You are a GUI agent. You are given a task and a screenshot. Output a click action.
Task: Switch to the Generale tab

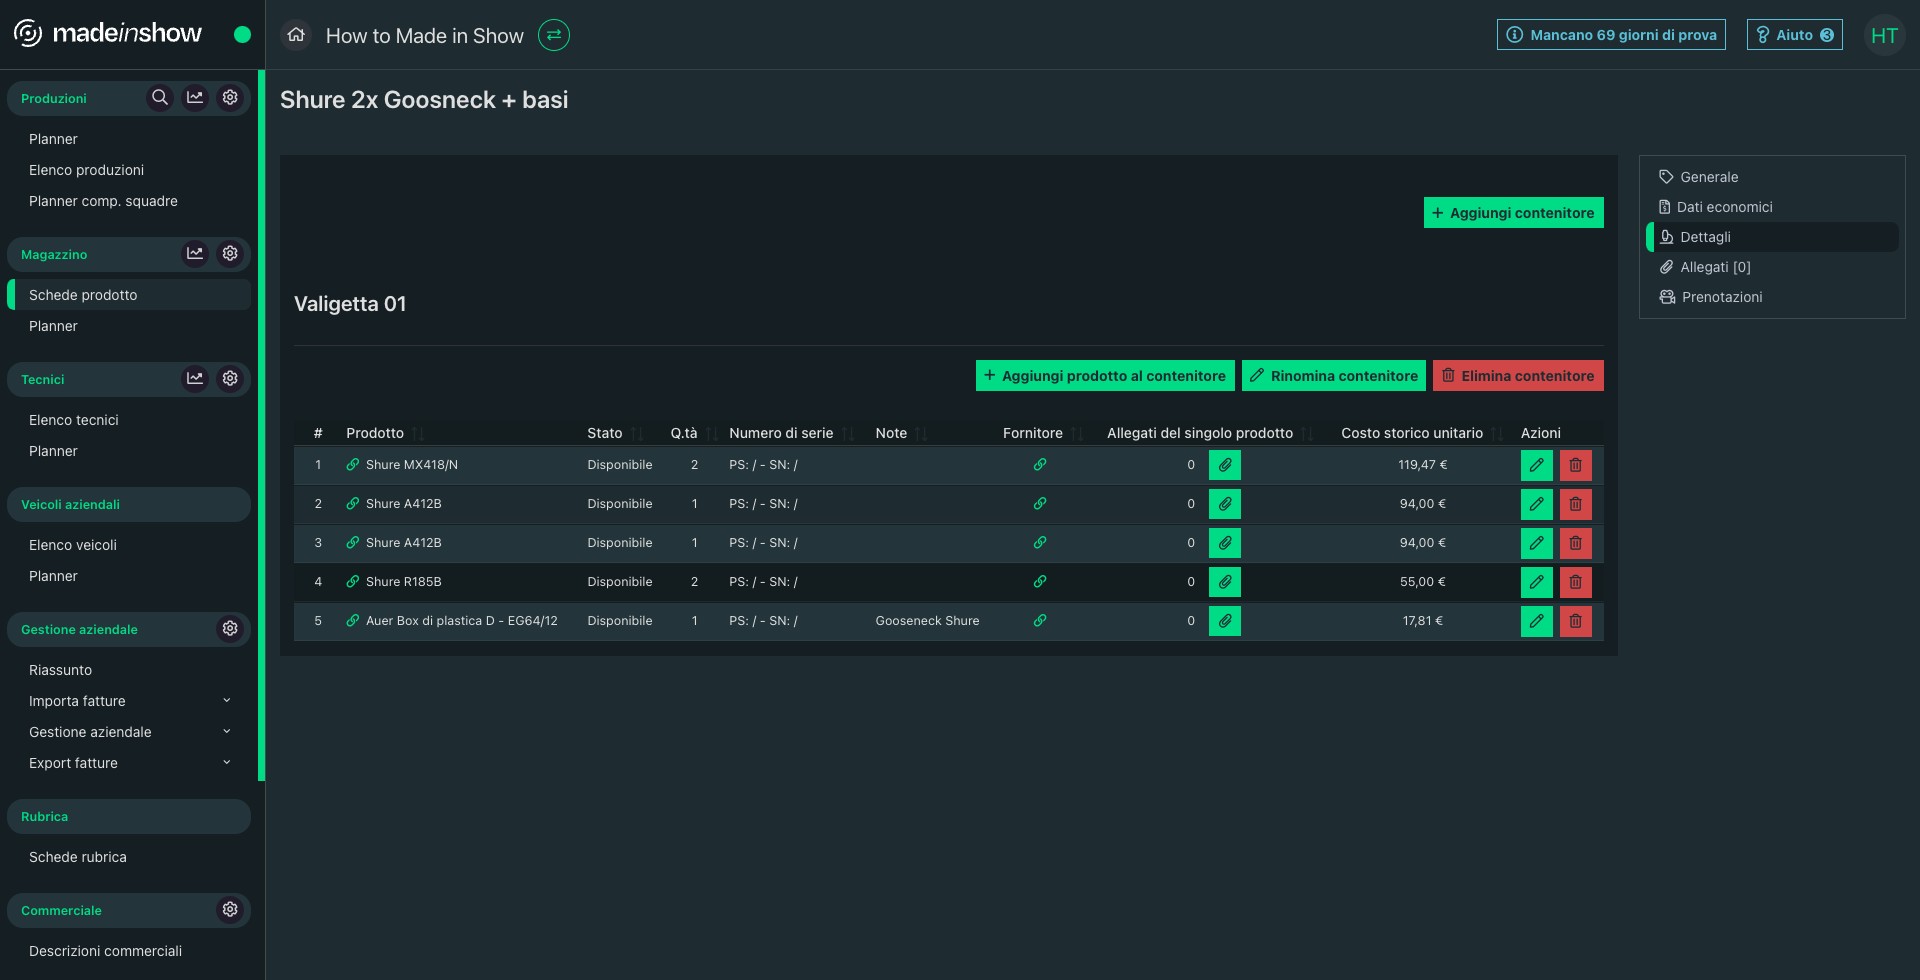tap(1772, 177)
